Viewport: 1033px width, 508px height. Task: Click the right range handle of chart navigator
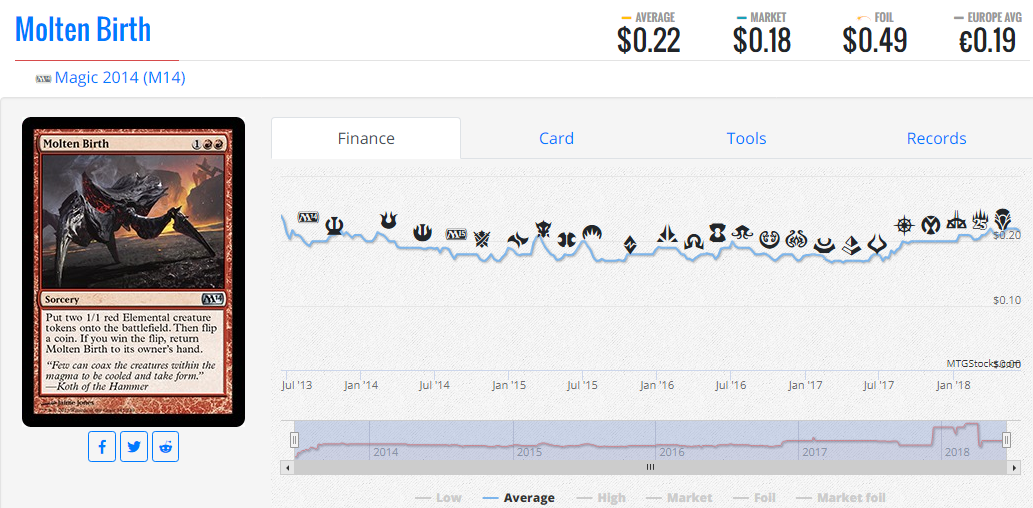pos(1007,439)
